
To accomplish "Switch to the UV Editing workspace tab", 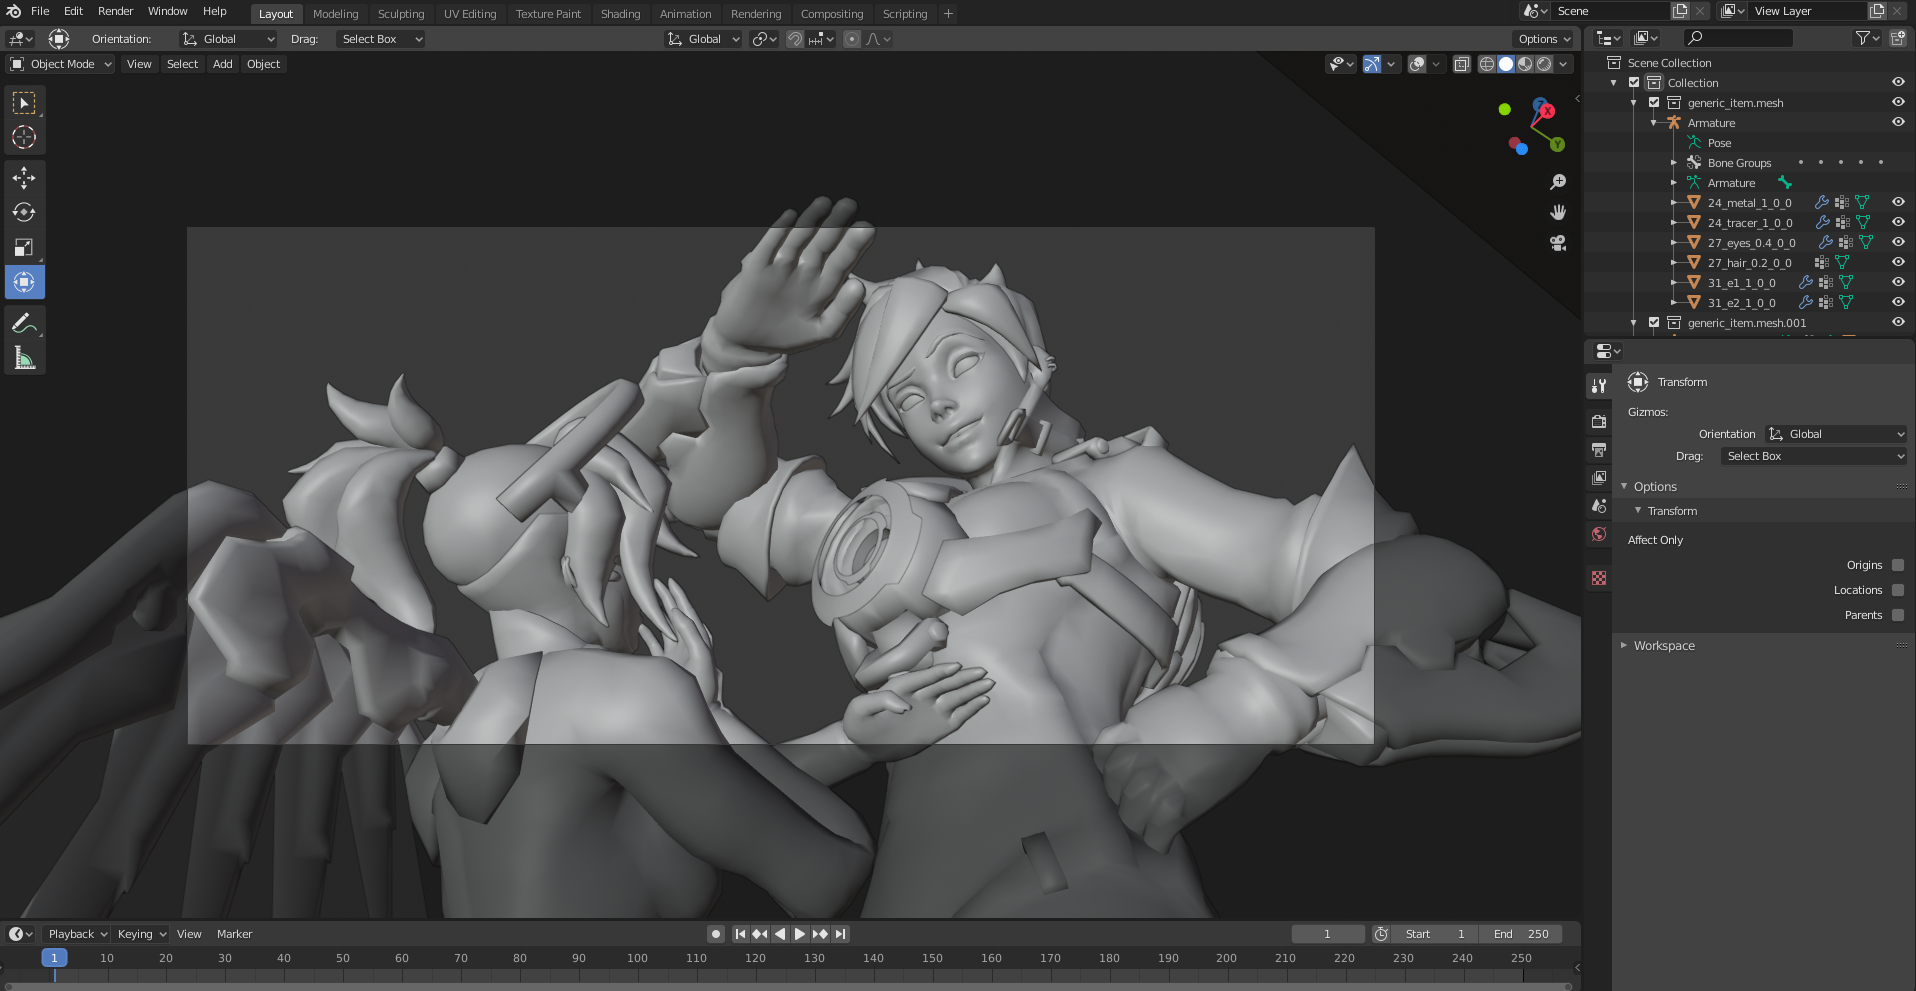I will click(x=470, y=14).
